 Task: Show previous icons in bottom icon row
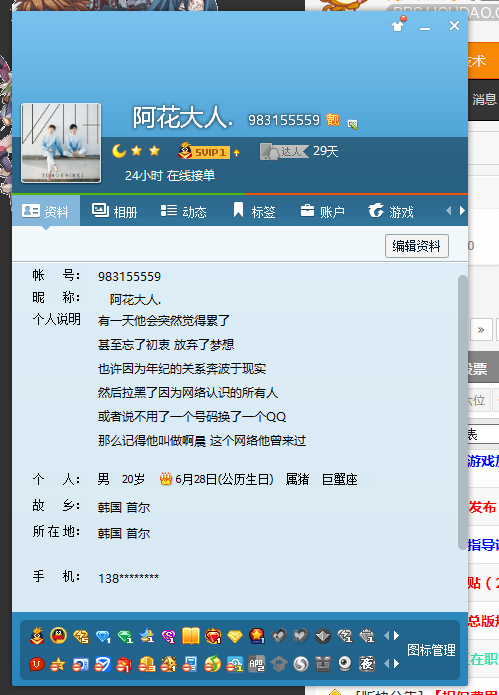tap(386, 664)
